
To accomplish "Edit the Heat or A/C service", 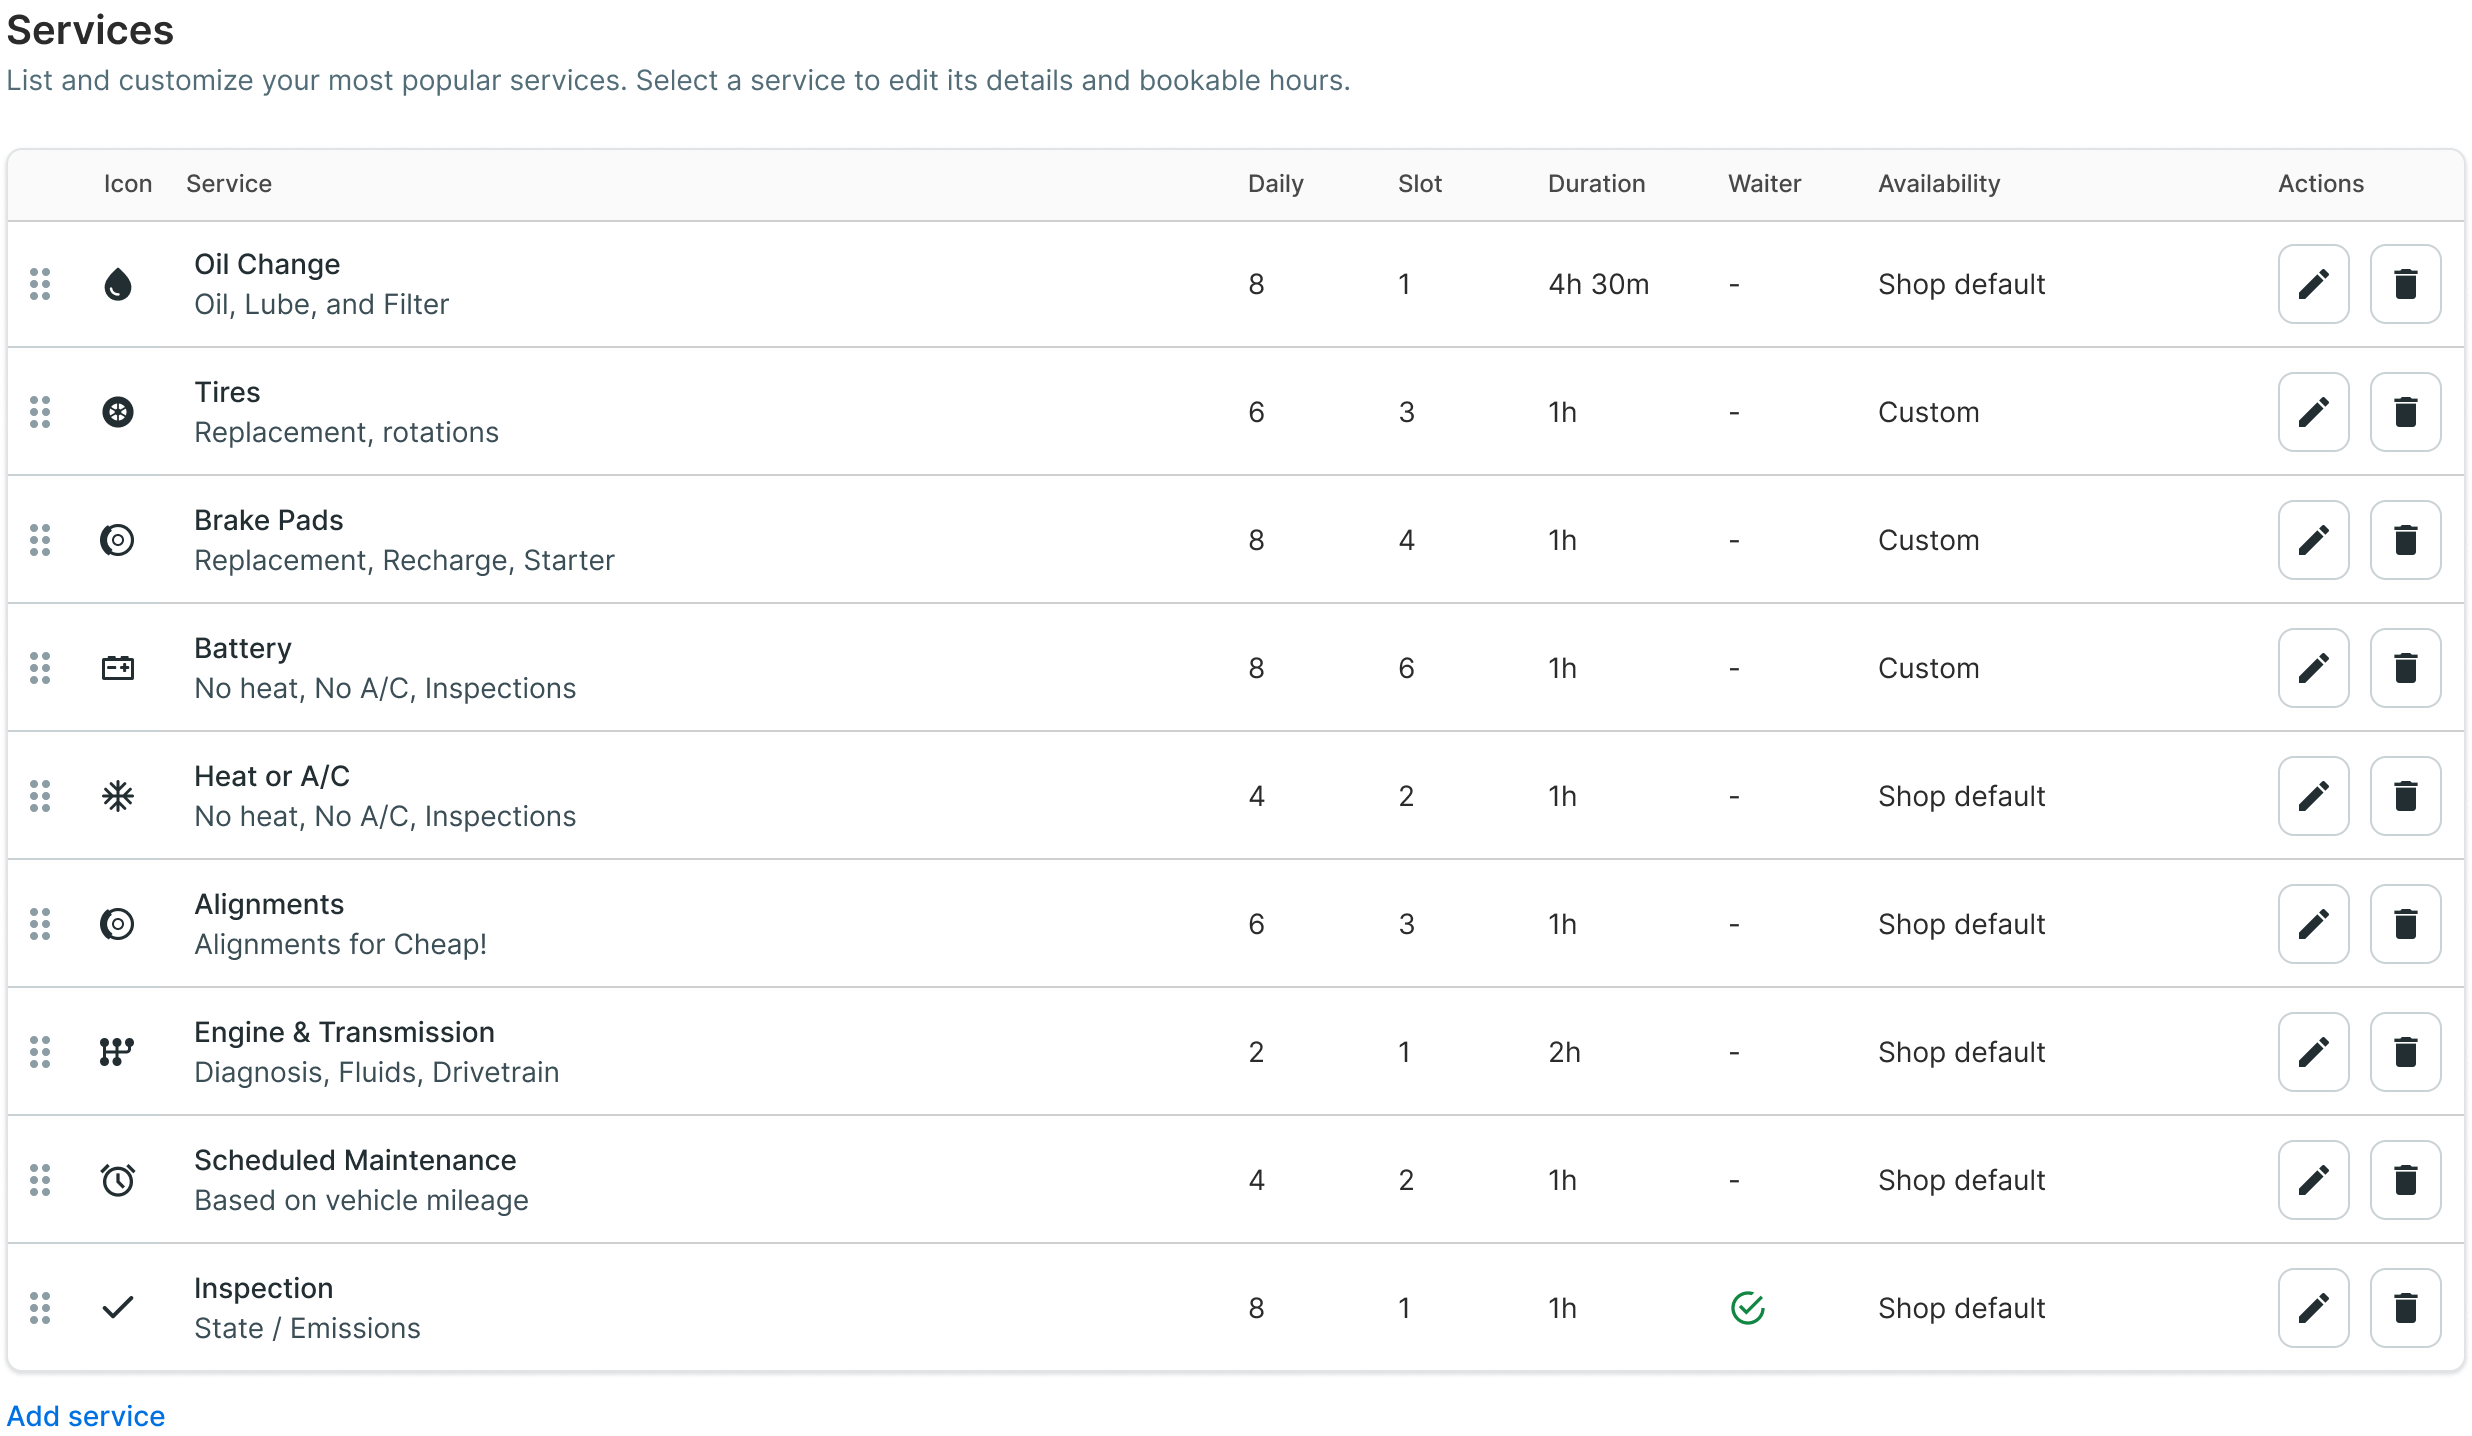I will point(2313,796).
